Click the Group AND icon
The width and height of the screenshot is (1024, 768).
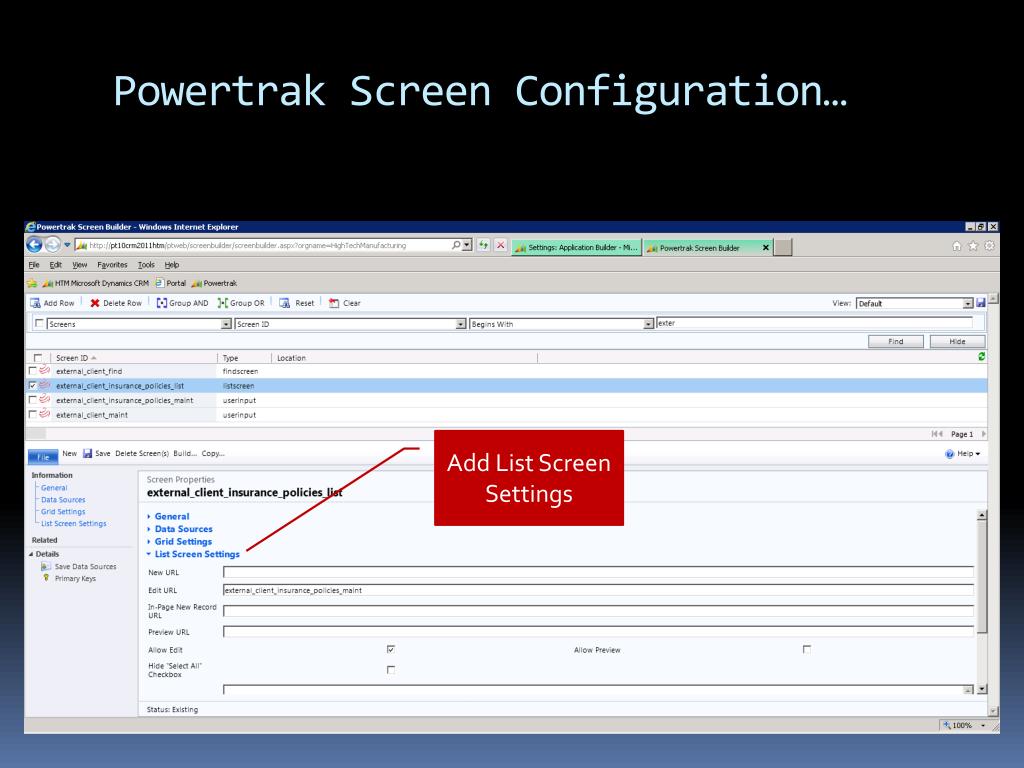pyautogui.click(x=161, y=303)
